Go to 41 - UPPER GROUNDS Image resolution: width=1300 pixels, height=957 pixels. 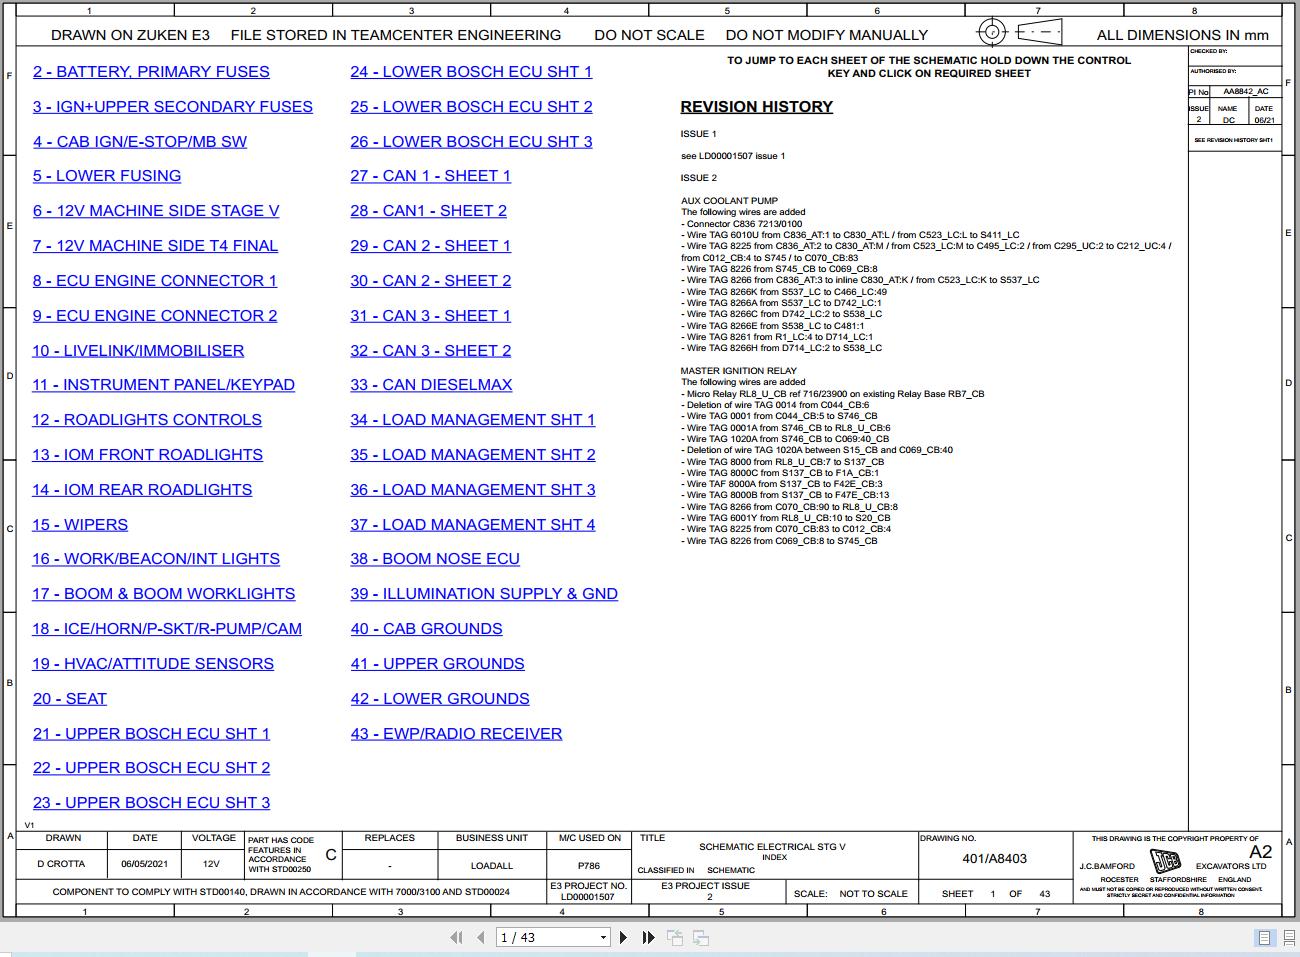click(x=438, y=664)
